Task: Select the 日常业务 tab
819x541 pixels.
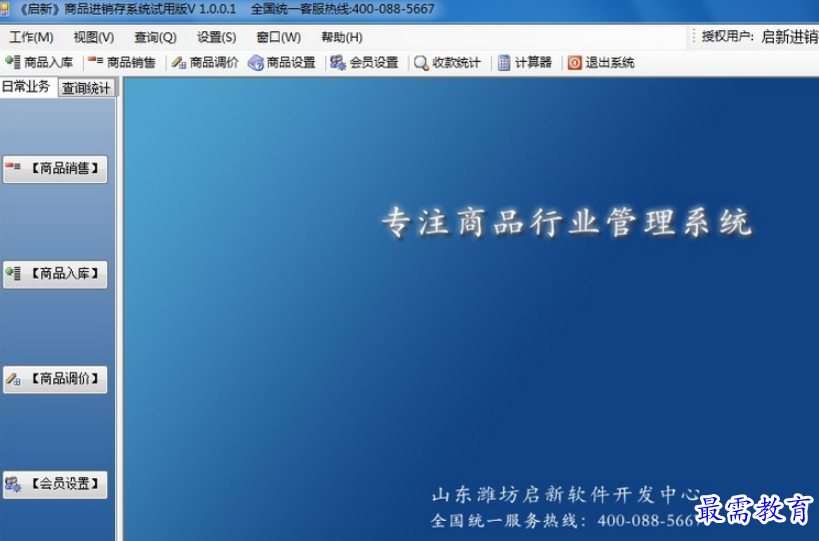Action: [27, 87]
